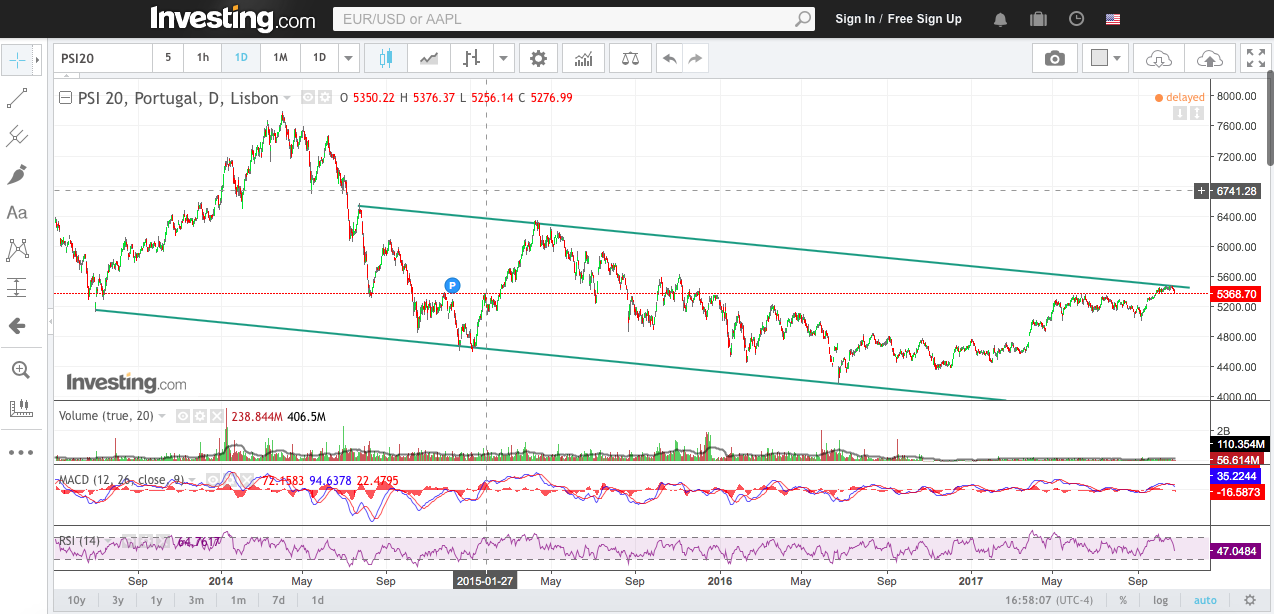Click the PSI20 symbol input field
Viewport: 1274px width, 614px height.
click(101, 58)
